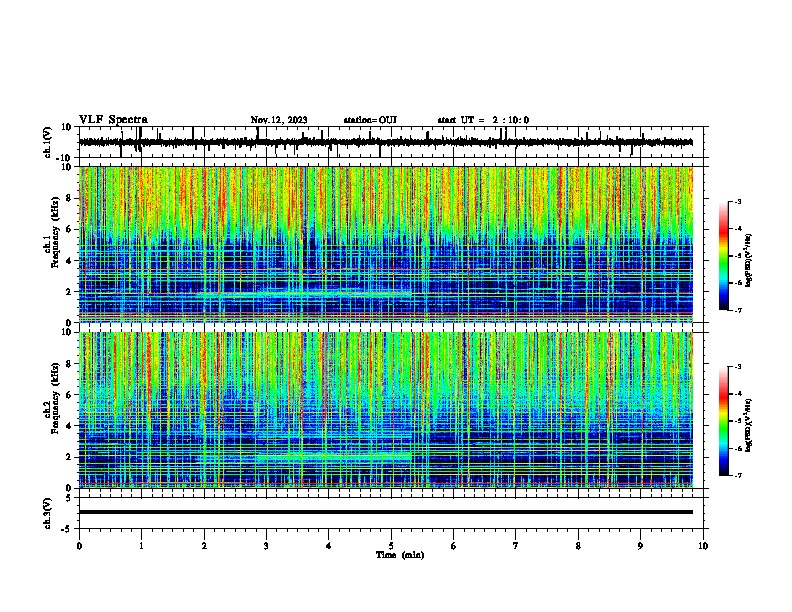The image size is (792, 612).
Task: Click time axis tick label 5
Action: 391,546
